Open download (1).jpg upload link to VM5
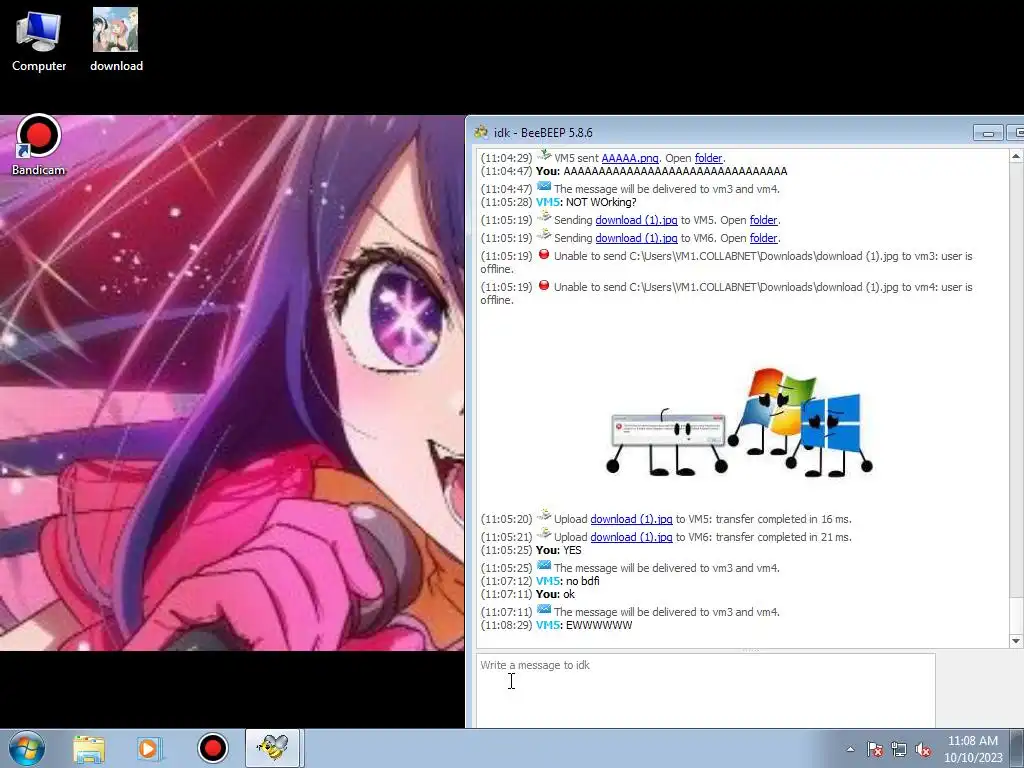 [632, 519]
